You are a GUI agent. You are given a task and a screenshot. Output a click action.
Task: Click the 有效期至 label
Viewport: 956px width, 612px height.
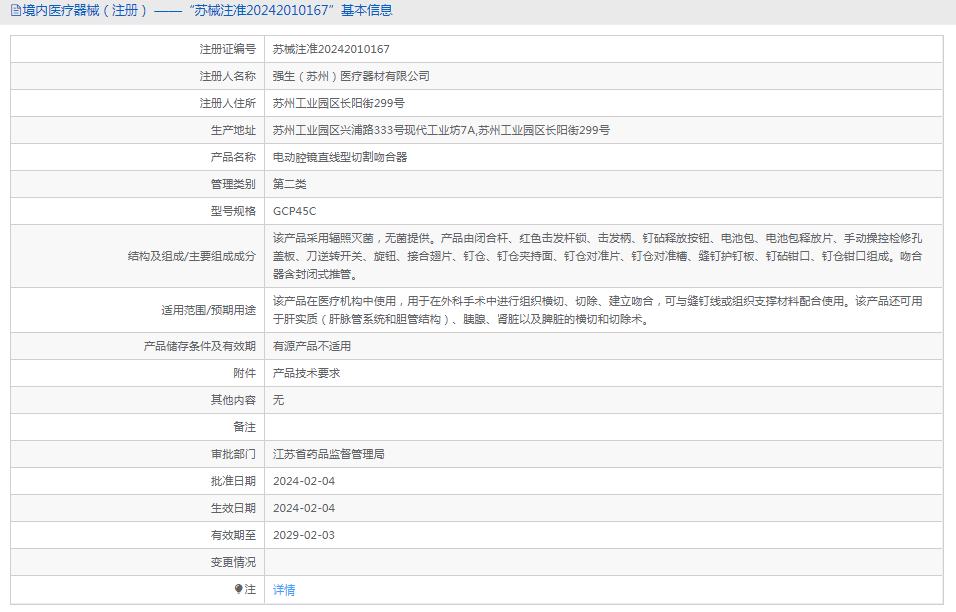click(233, 535)
